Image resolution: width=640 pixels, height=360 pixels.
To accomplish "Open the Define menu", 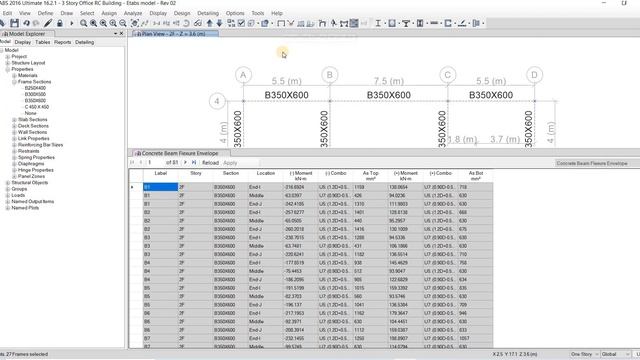I will pyautogui.click(x=45, y=13).
